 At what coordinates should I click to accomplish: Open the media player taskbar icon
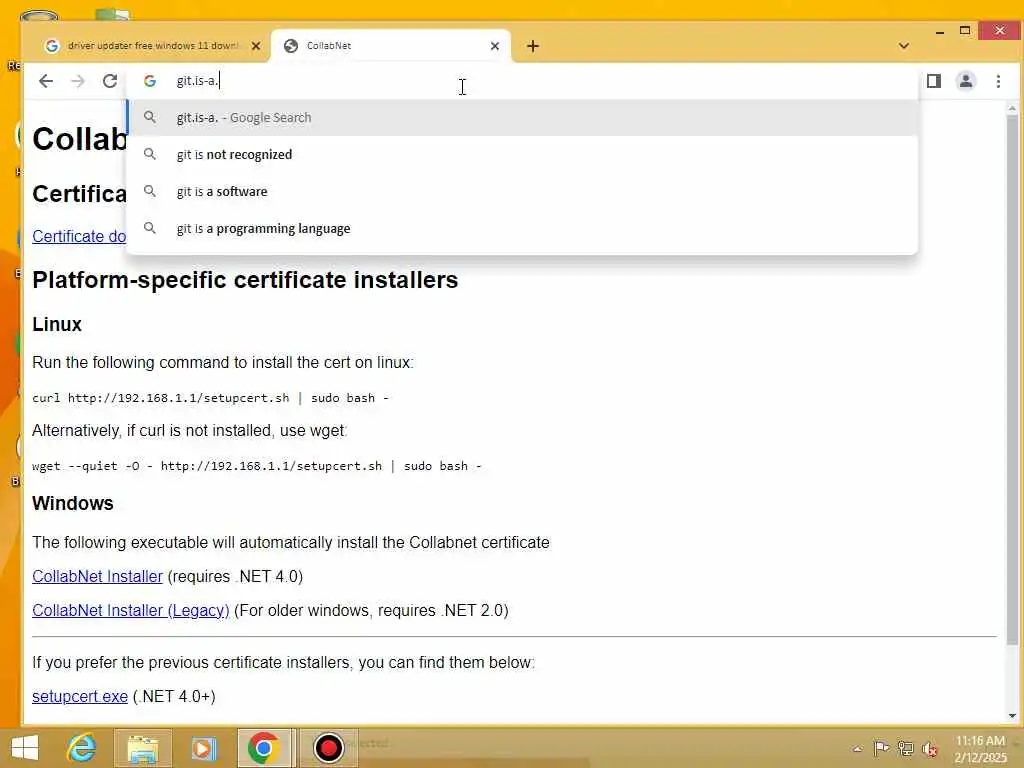click(x=203, y=748)
